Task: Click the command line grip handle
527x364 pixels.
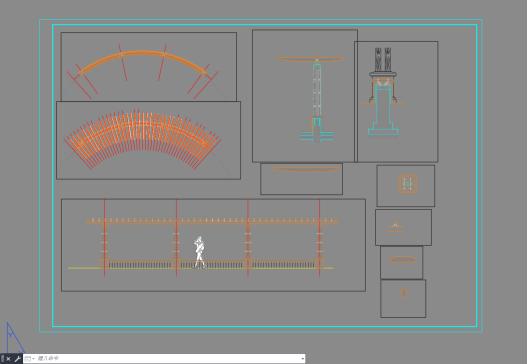Action: tap(2, 359)
